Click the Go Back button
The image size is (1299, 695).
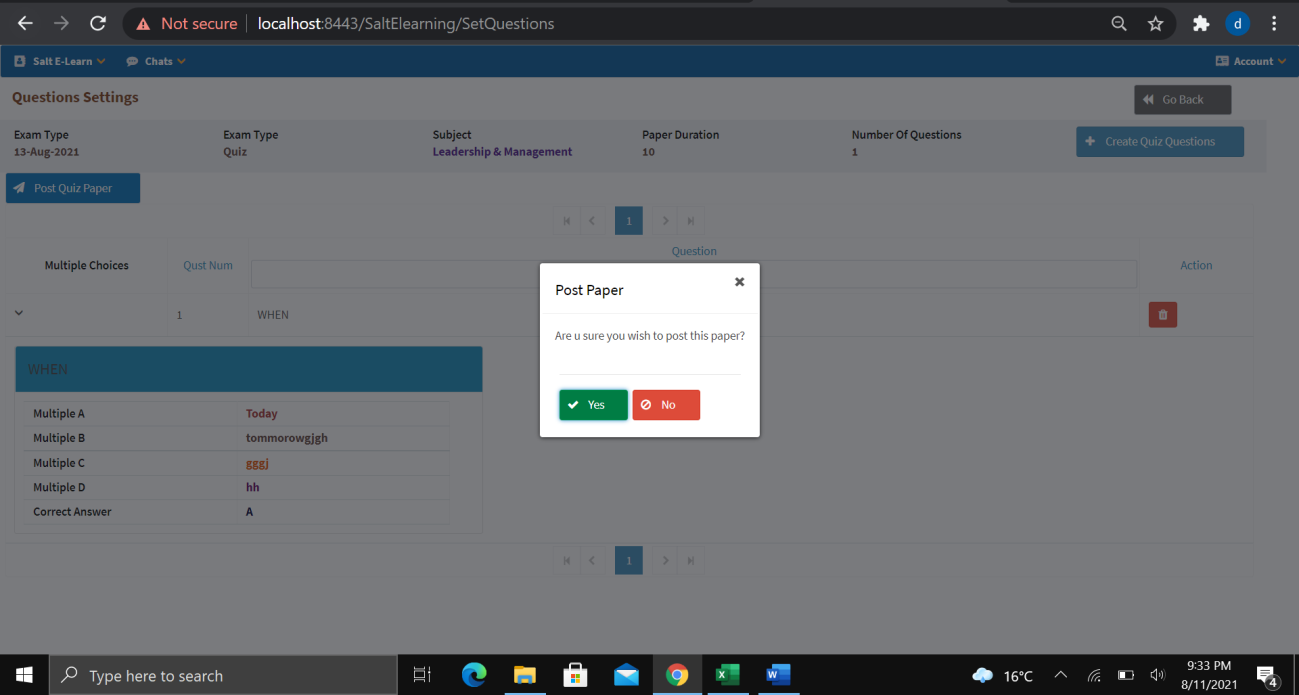[1182, 100]
